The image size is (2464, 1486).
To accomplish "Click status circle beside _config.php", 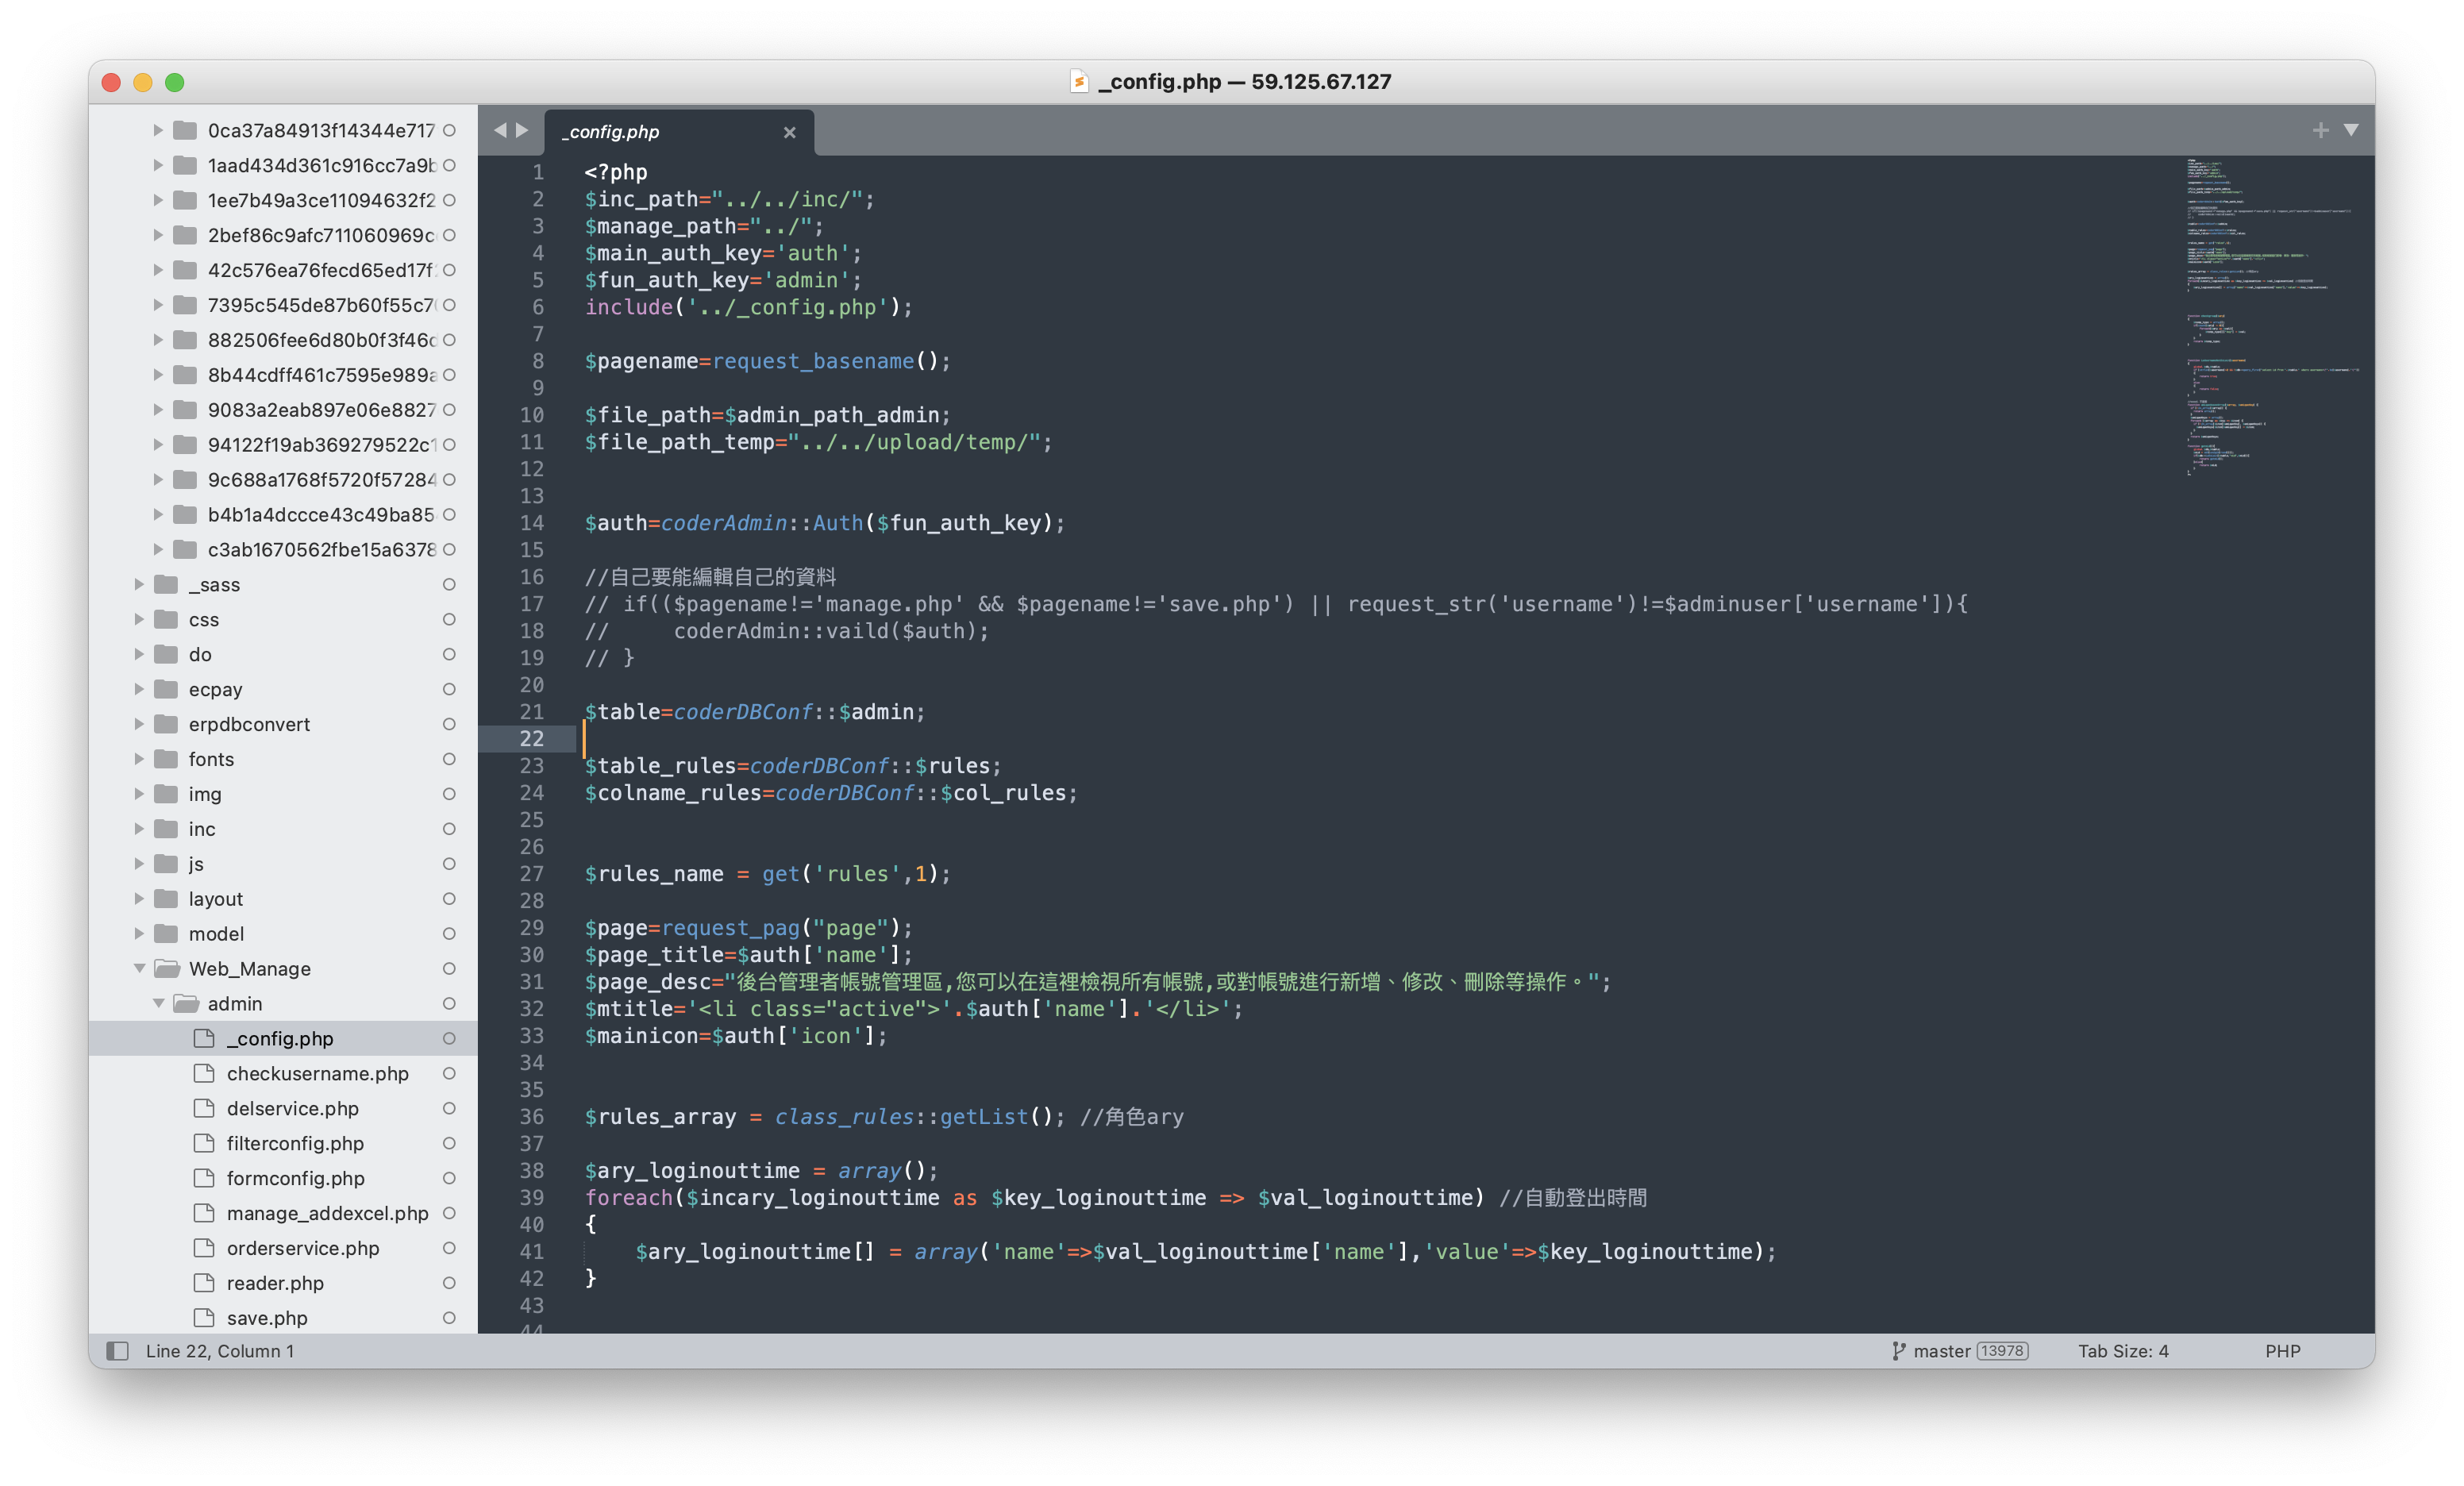I will click(x=449, y=1038).
